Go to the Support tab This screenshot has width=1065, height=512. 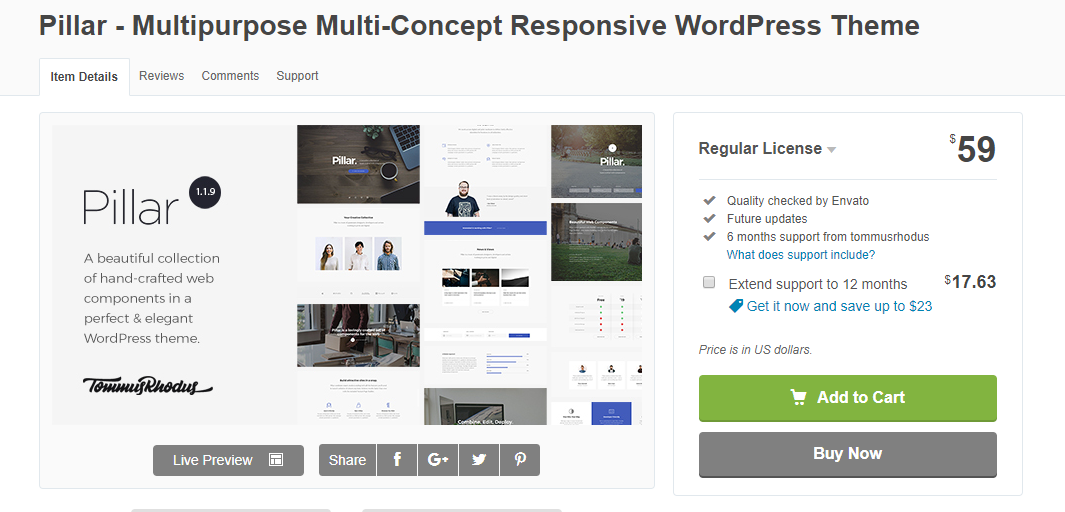click(x=297, y=76)
